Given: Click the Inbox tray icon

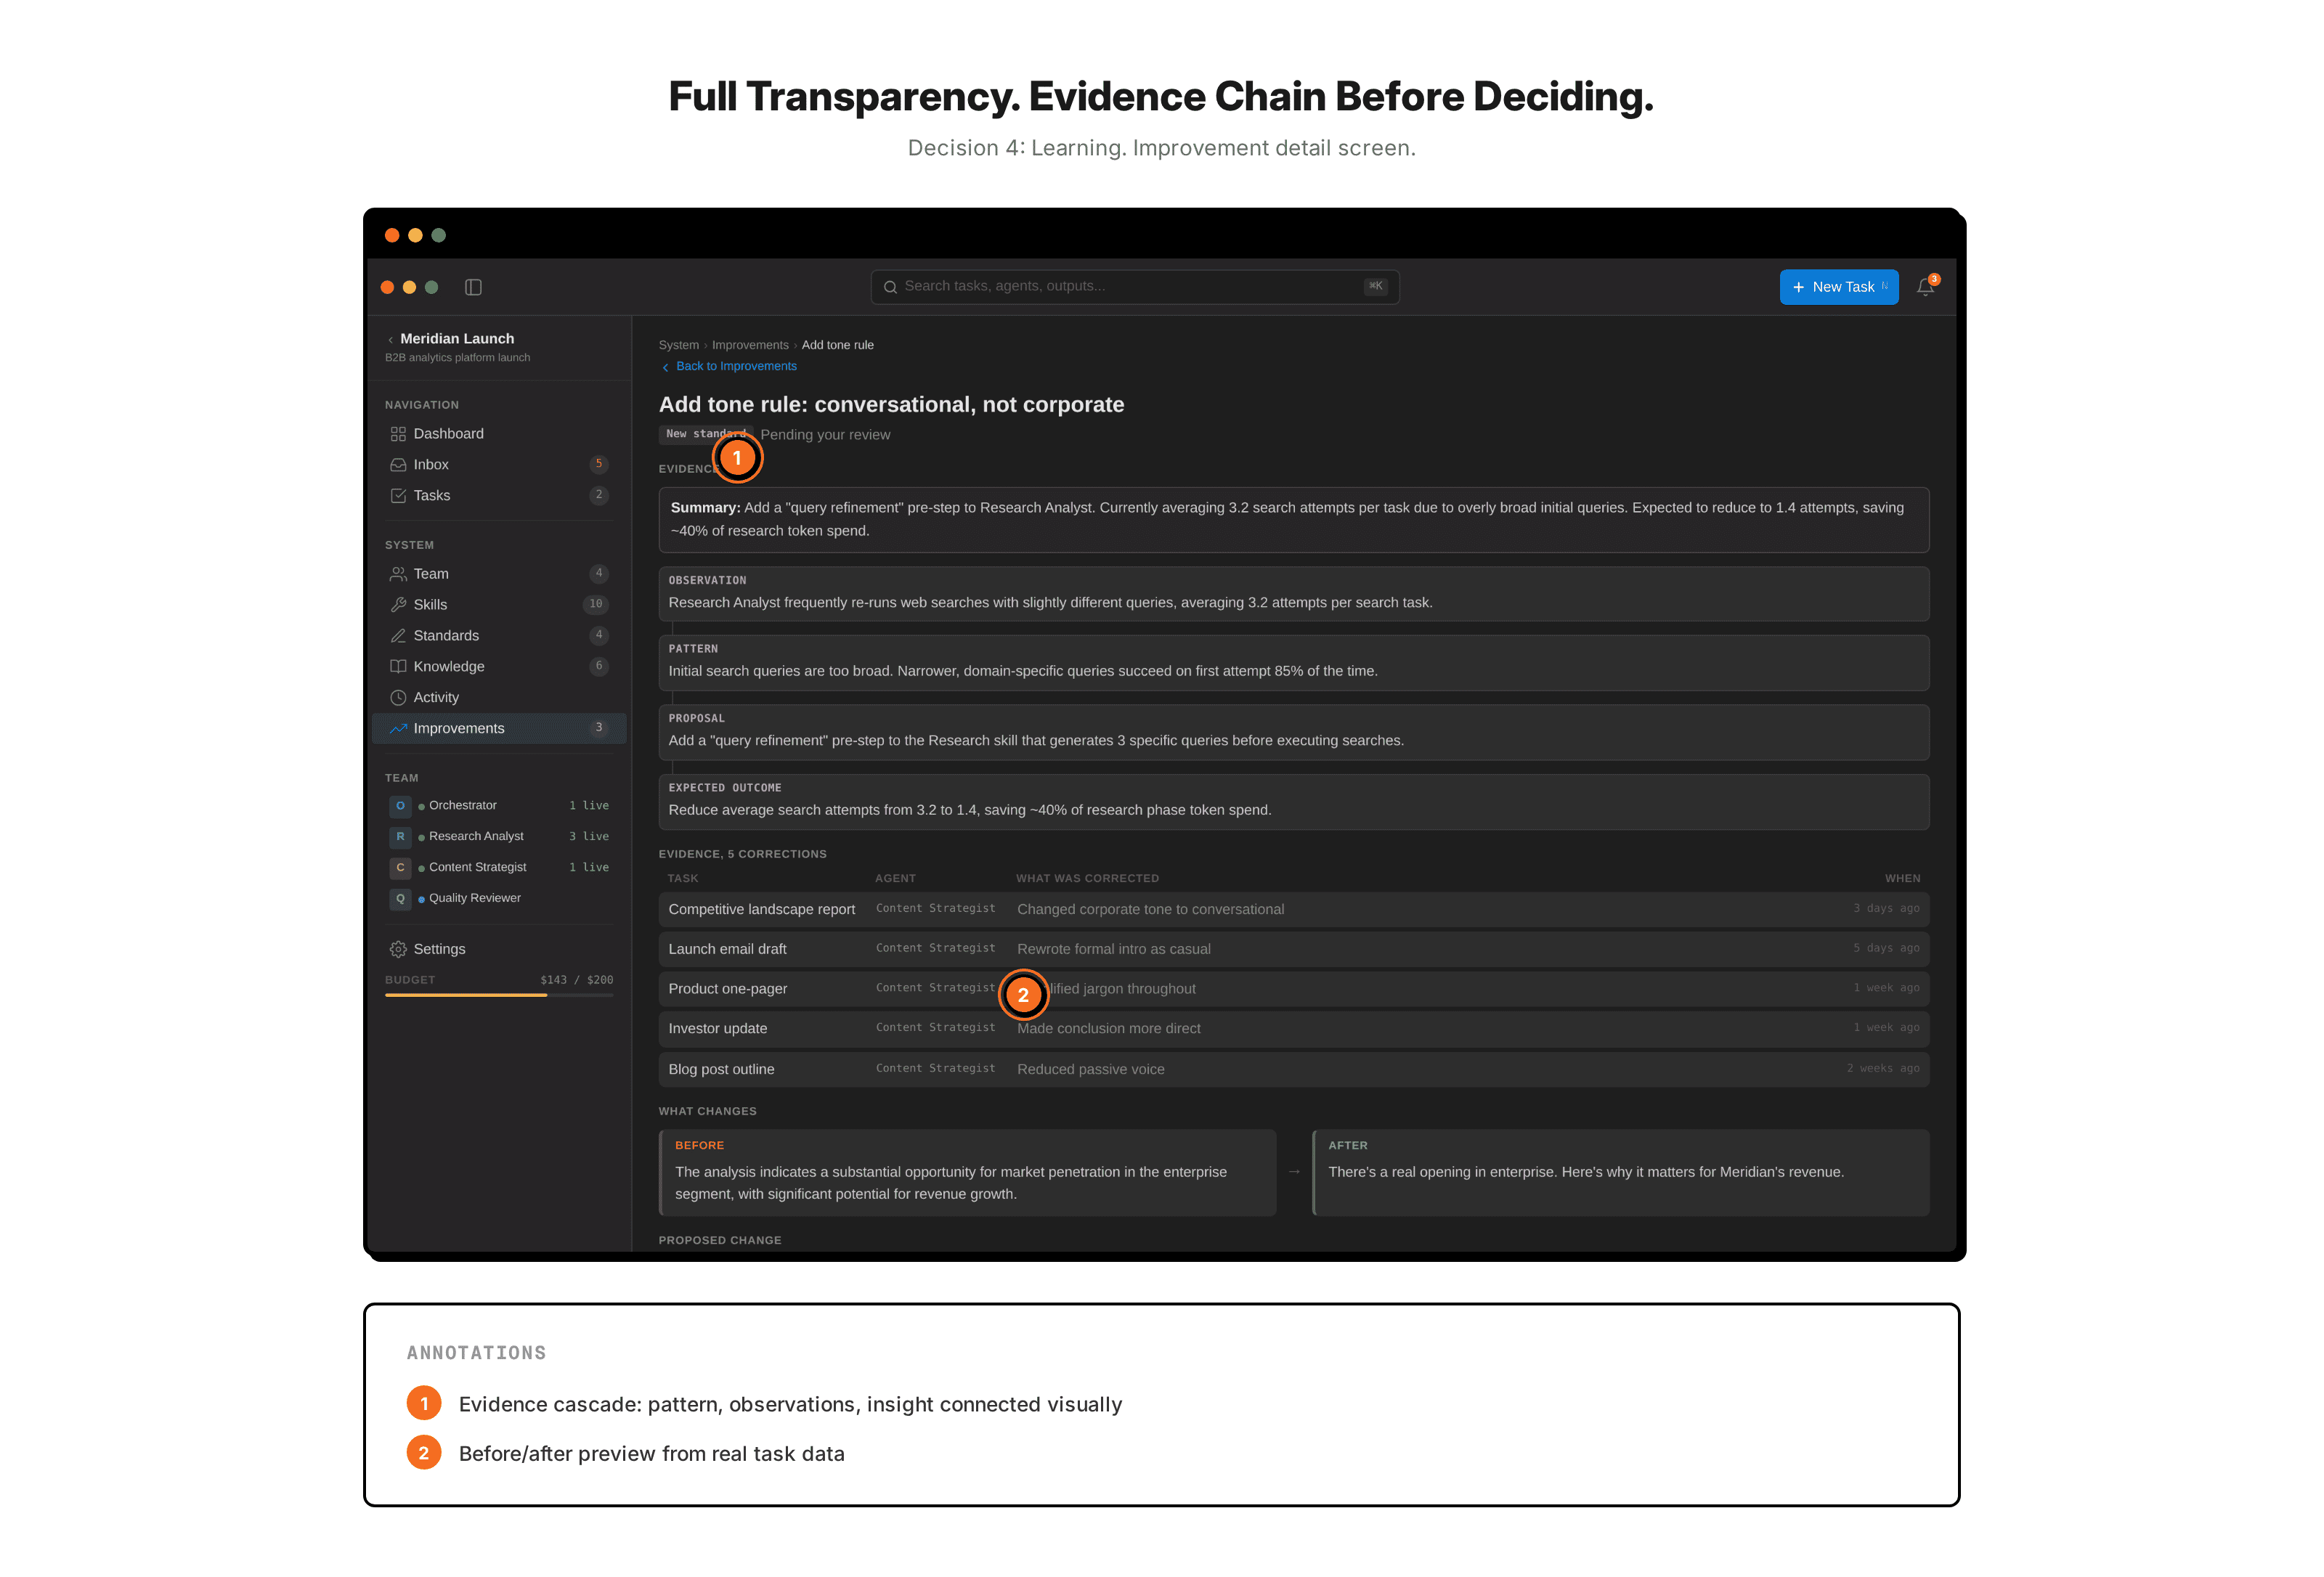Looking at the screenshot, I should click(398, 465).
